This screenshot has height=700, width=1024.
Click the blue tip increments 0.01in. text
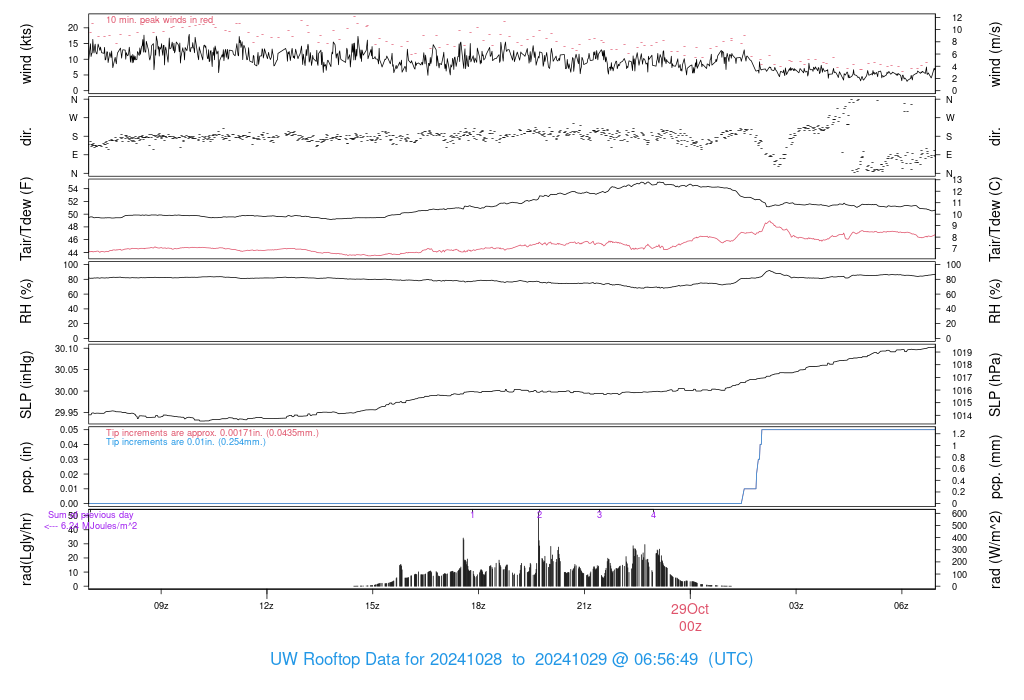click(x=186, y=442)
